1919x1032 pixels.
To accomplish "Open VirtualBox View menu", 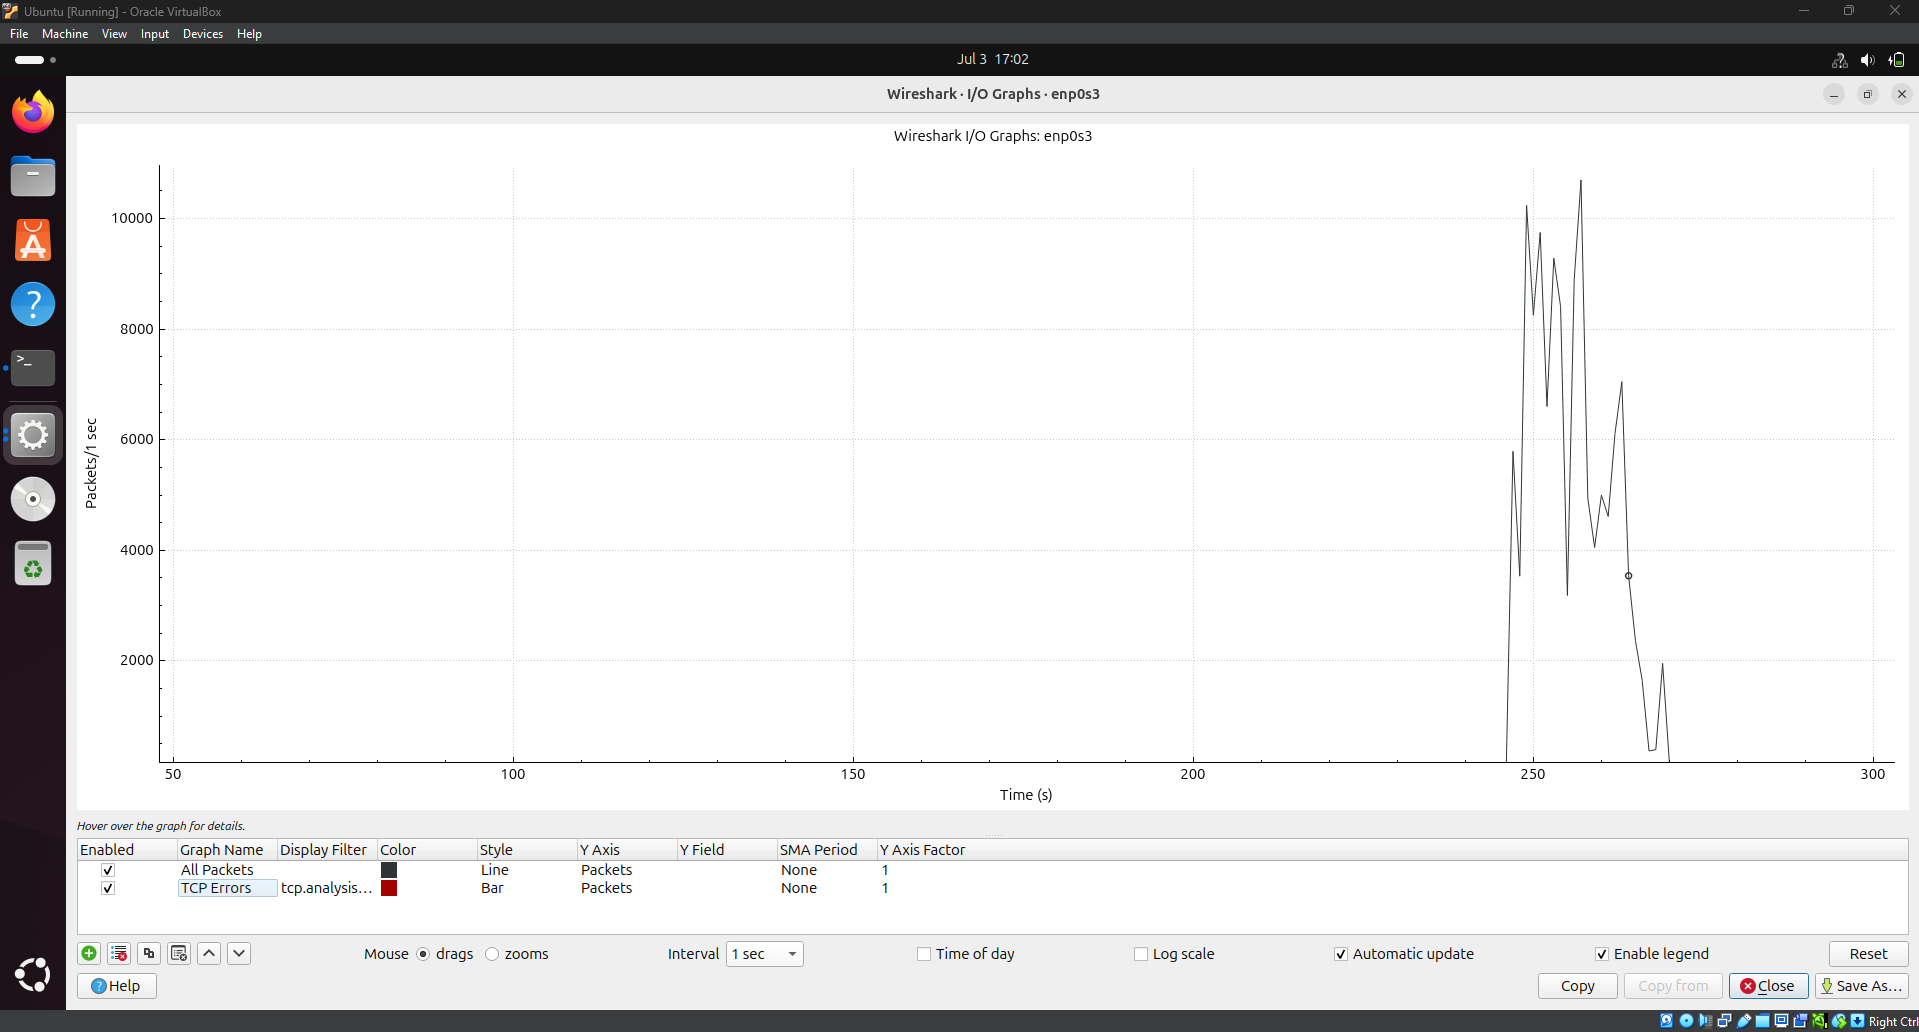I will click(114, 34).
